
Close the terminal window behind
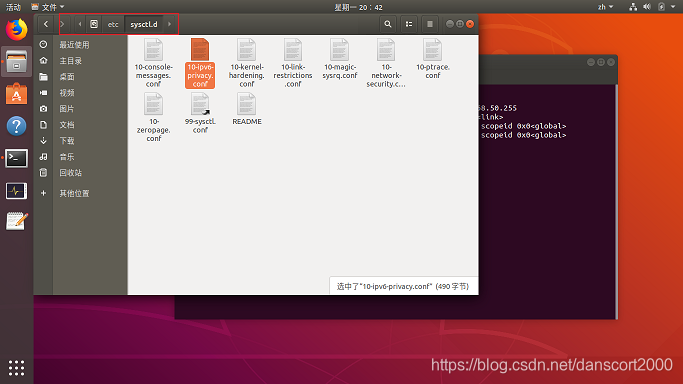611,62
